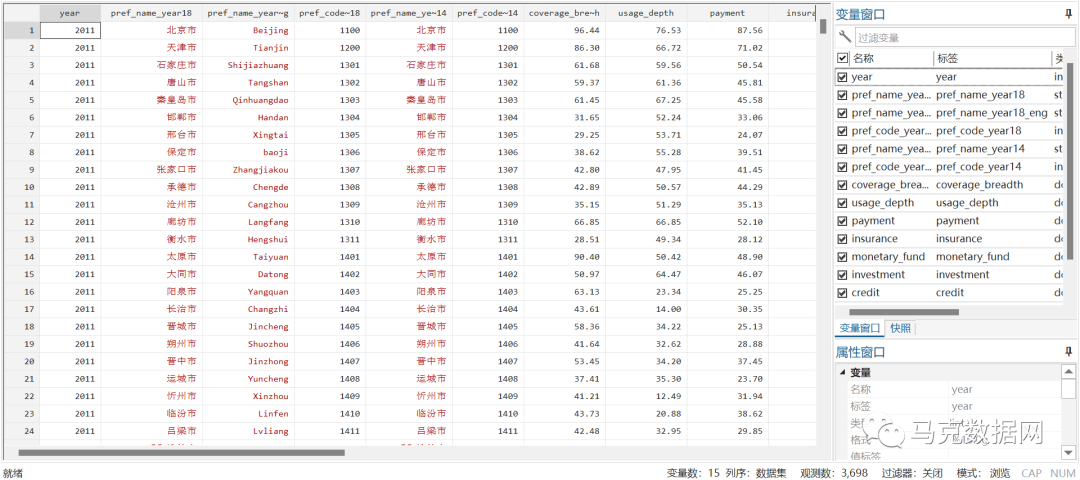Pin the 属性窗口 panel with its pushpin icon
The height and width of the screenshot is (480, 1080).
point(1067,352)
